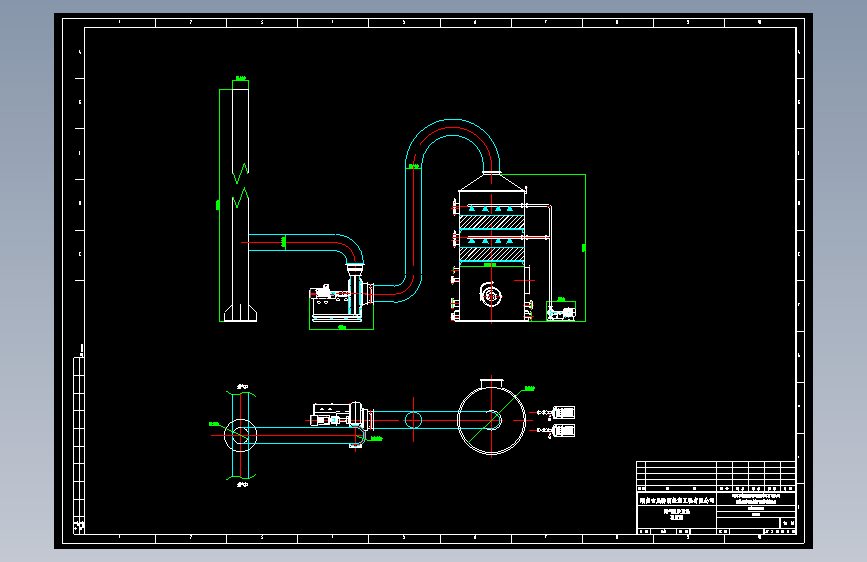
Task: Click the zigzag break line on chimney
Action: (x=240, y=186)
